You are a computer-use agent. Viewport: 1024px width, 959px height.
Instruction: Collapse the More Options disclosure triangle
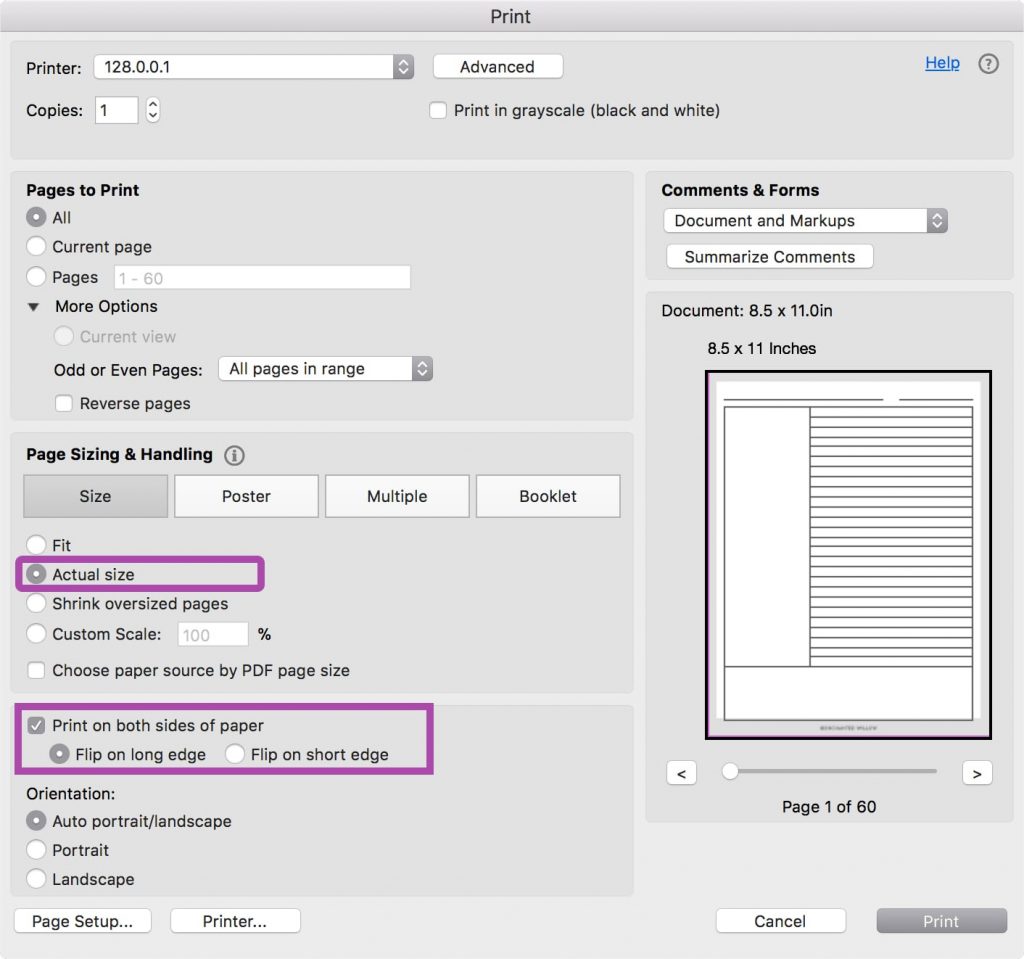pyautogui.click(x=34, y=307)
